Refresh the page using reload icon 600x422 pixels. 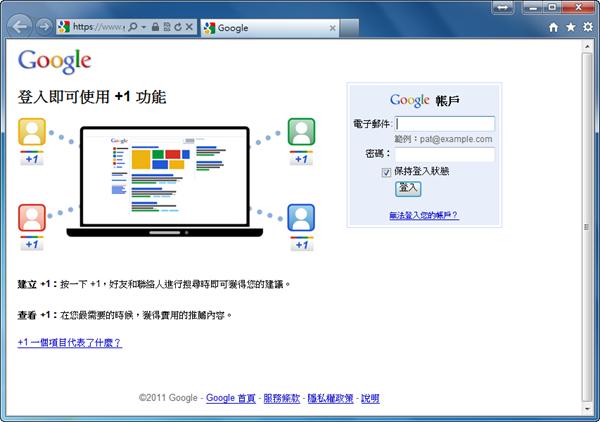click(178, 27)
